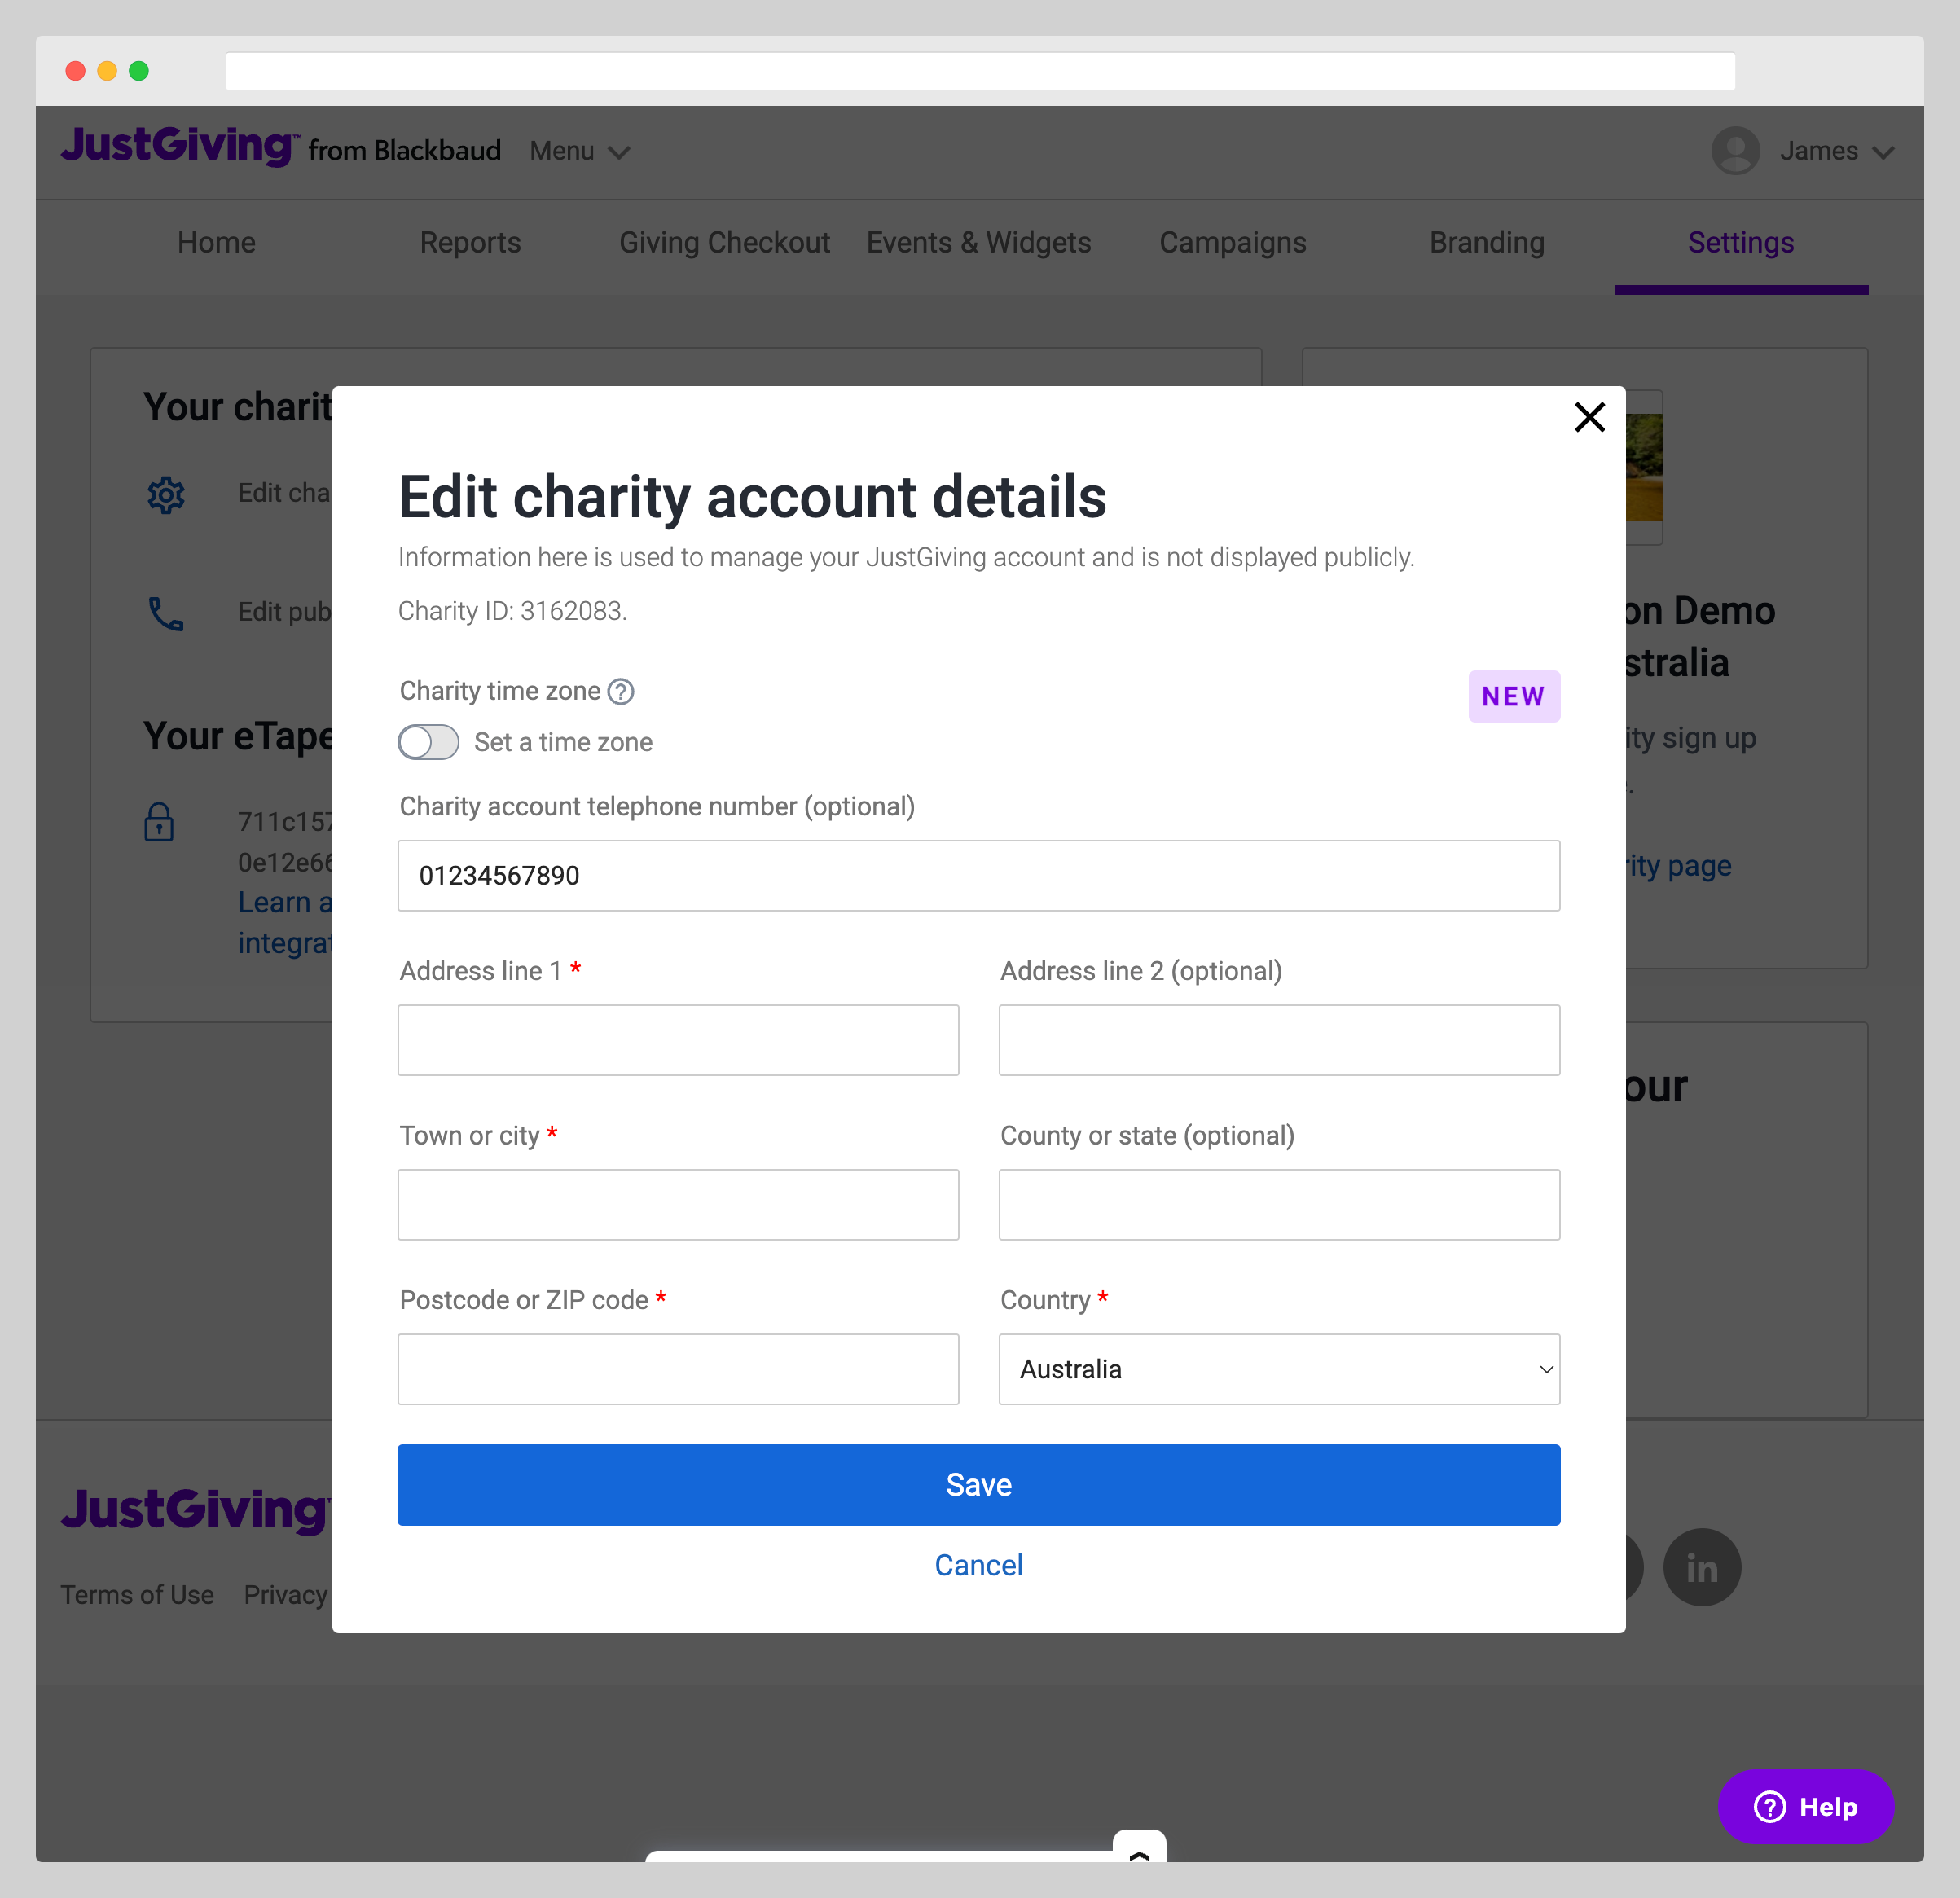The image size is (1960, 1898).
Task: Click the JustGiving logo in the header
Action: click(x=180, y=147)
